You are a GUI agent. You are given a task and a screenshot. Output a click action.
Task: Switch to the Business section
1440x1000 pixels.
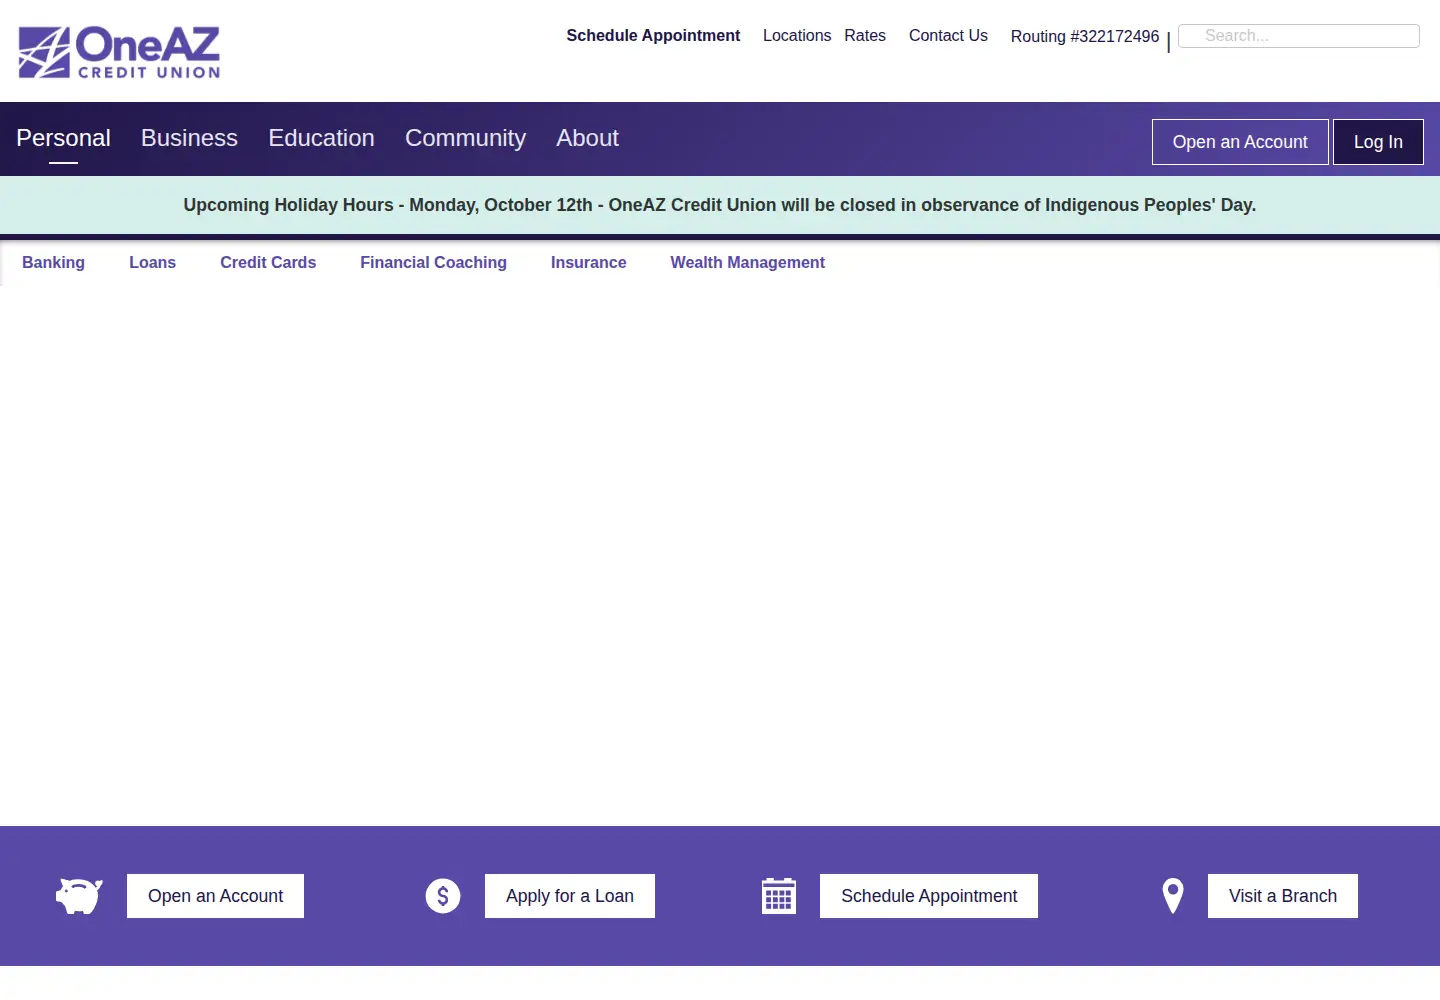coord(189,138)
